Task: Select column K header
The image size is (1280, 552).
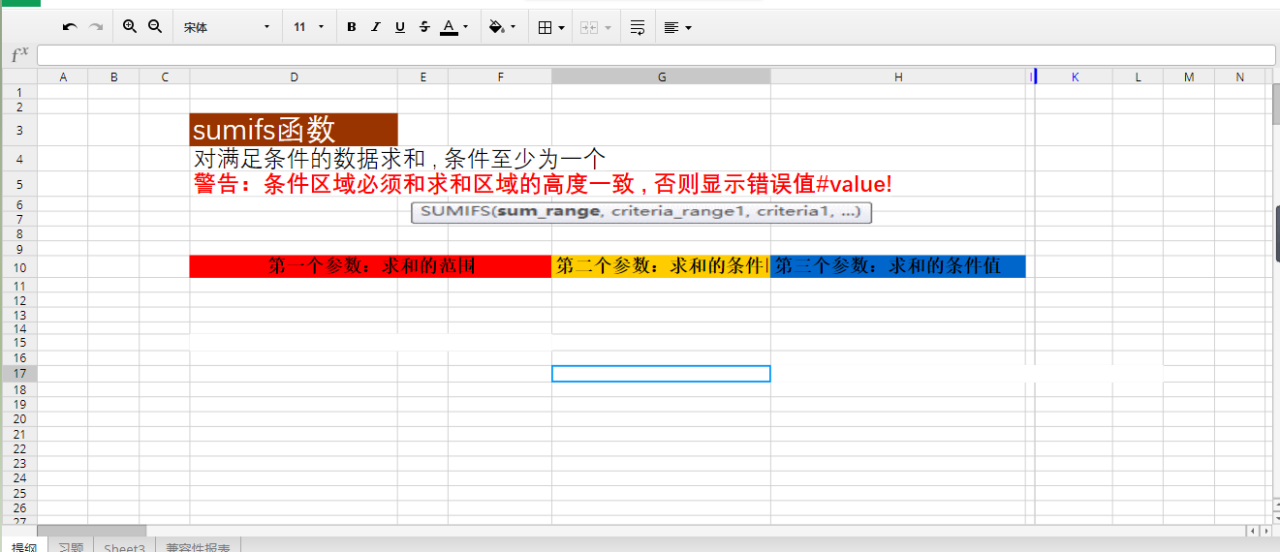Action: click(1075, 77)
